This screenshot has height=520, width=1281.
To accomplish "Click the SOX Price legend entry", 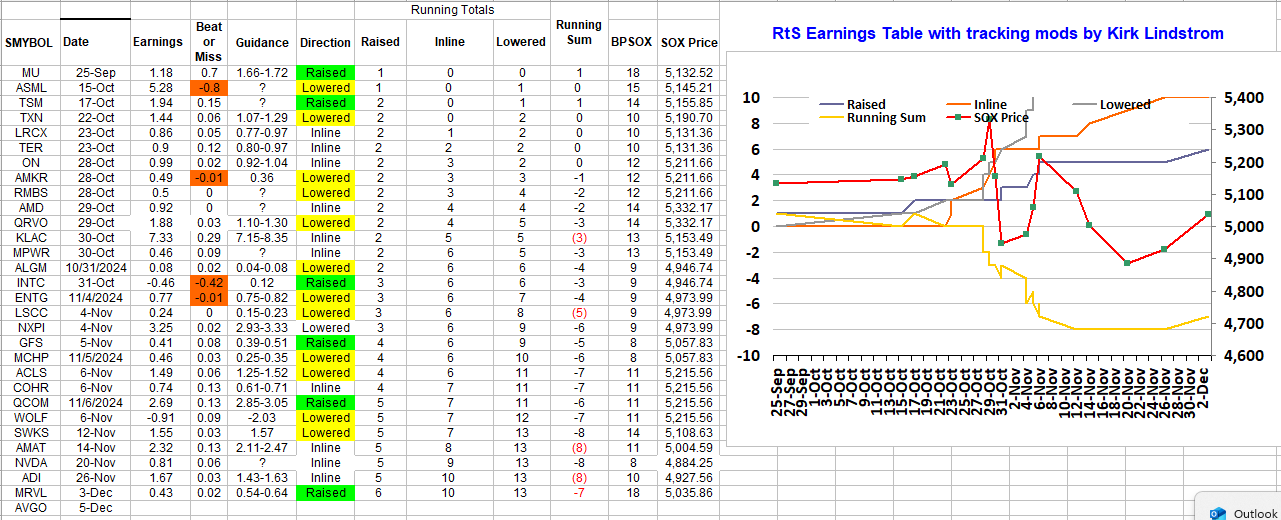I will [1000, 117].
